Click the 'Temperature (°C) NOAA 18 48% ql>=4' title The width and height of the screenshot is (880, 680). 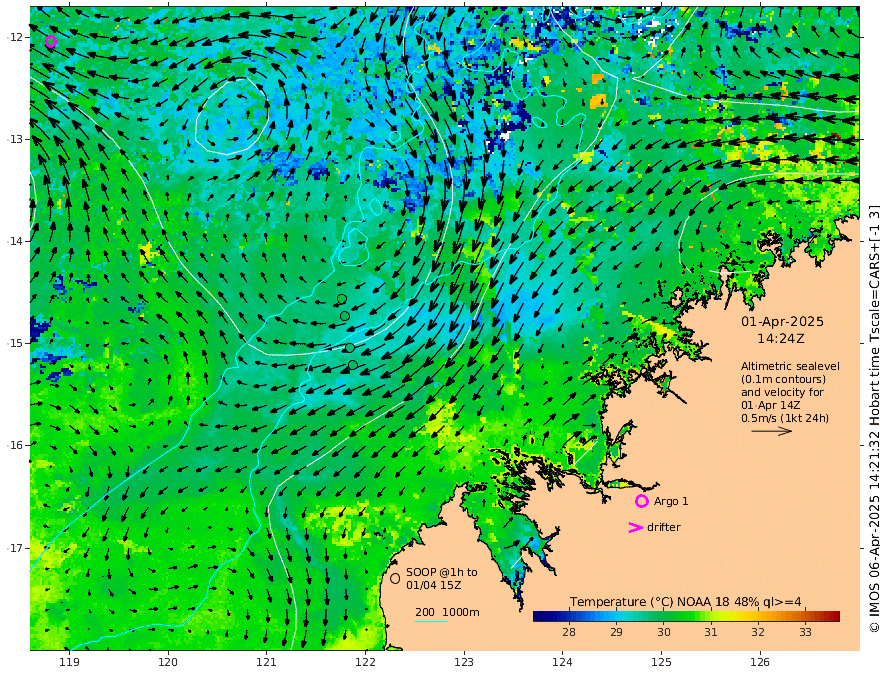click(x=686, y=602)
